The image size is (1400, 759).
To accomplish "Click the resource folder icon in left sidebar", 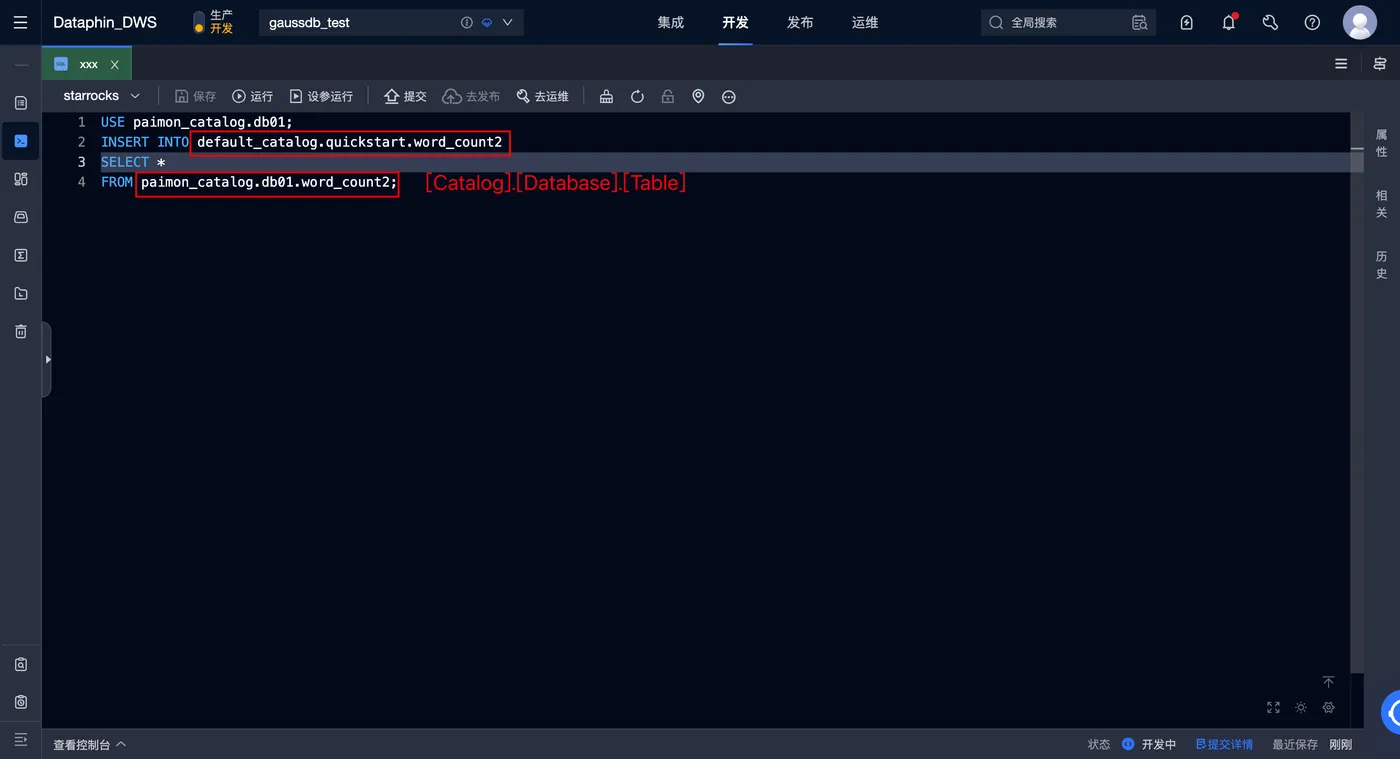I will point(21,293).
